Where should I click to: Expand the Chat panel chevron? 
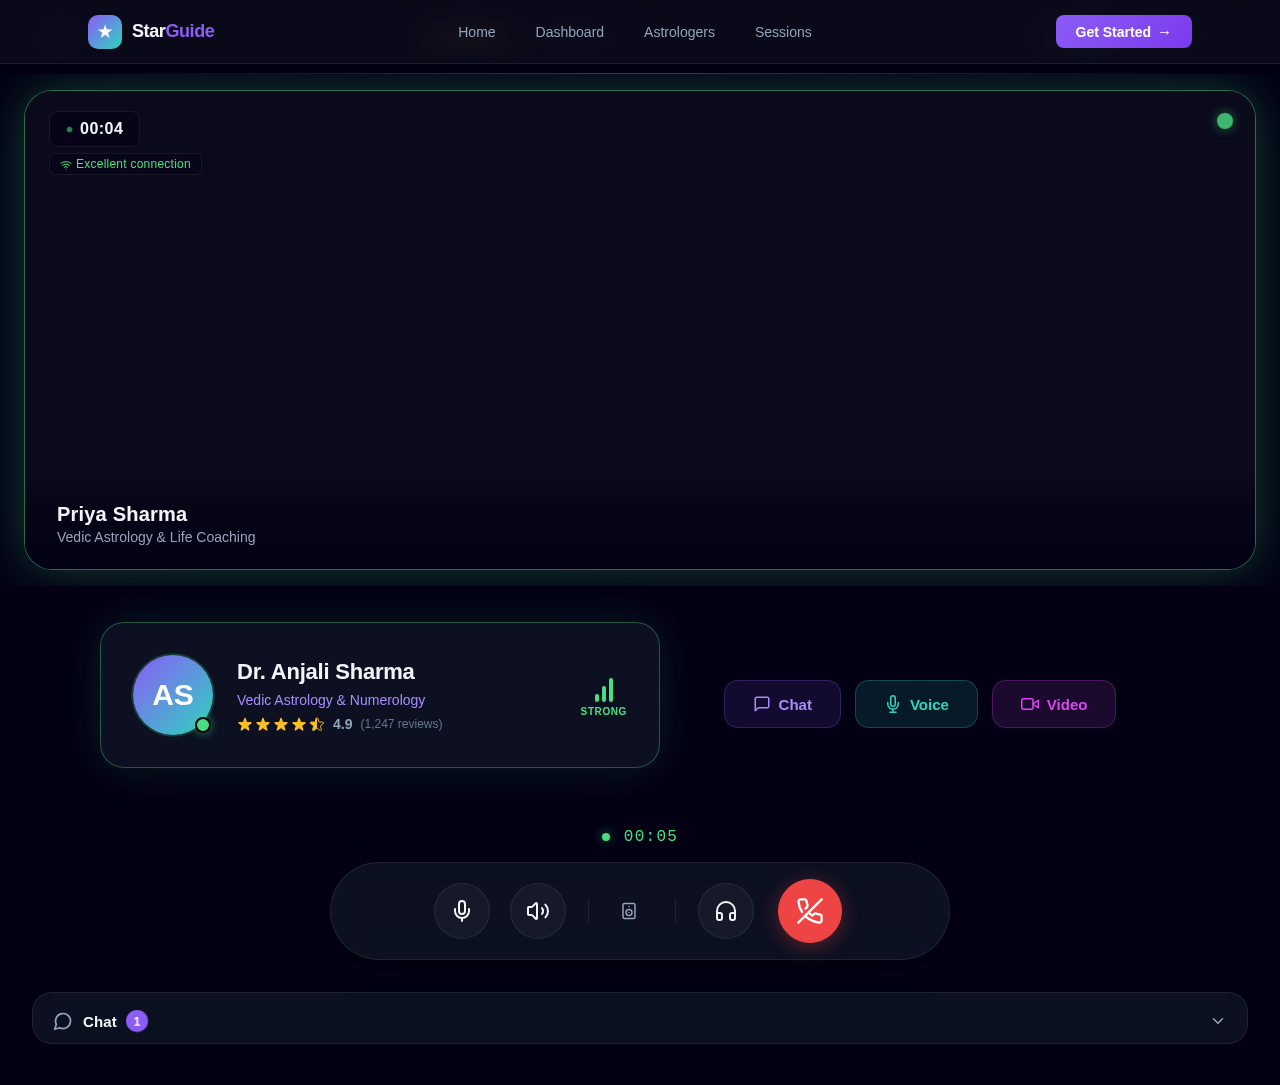(x=1218, y=1021)
